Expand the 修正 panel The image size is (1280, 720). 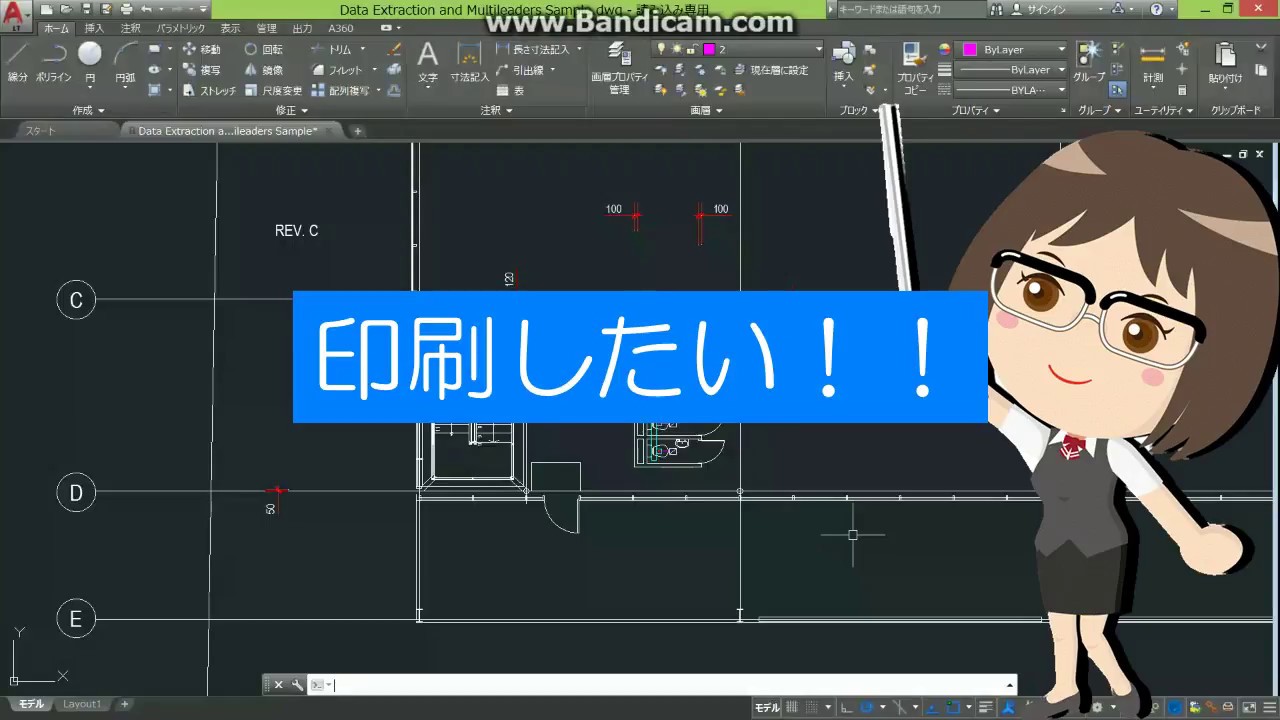pyautogui.click(x=291, y=110)
